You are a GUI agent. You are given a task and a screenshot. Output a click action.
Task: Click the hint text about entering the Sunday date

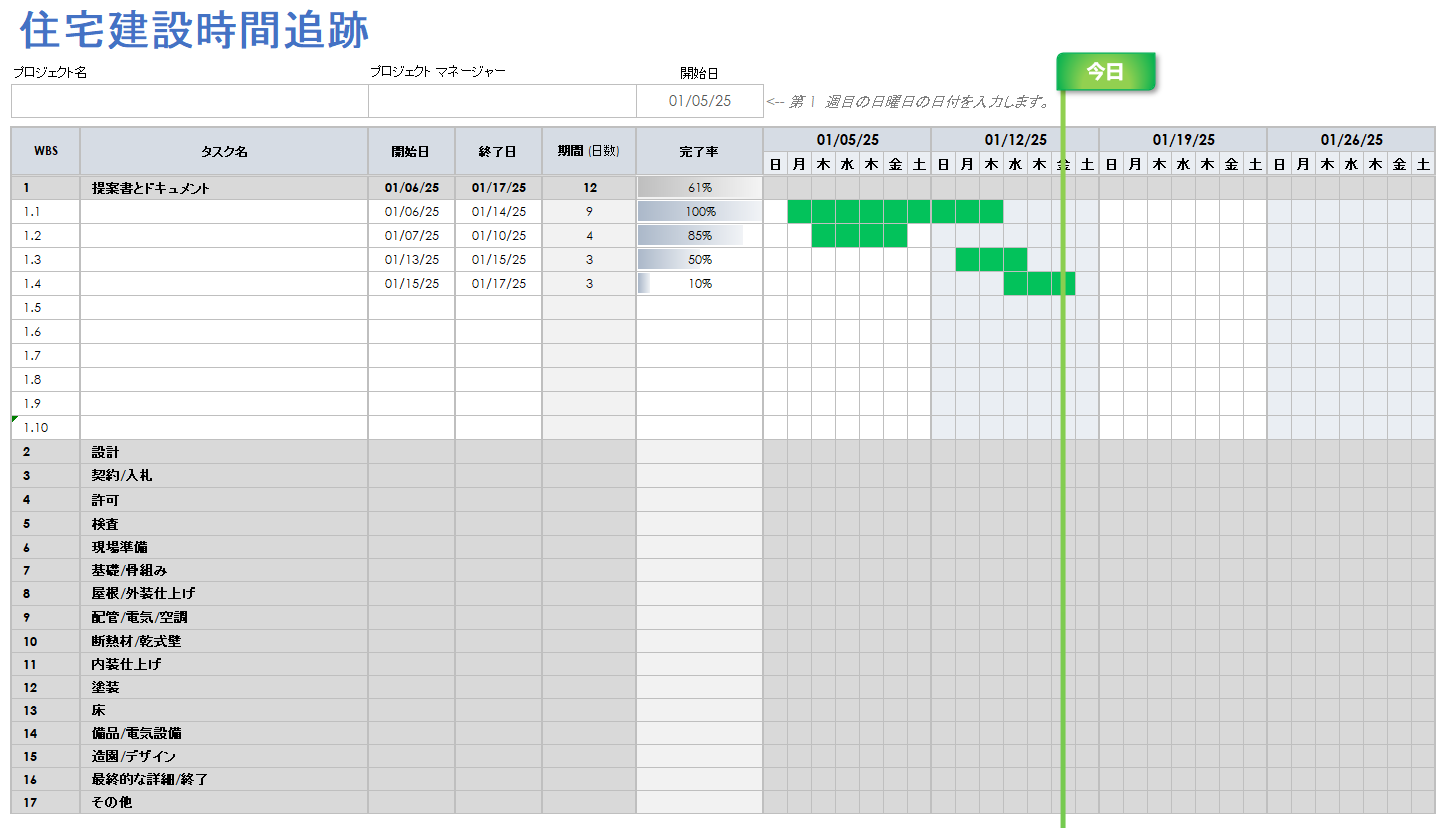(909, 101)
